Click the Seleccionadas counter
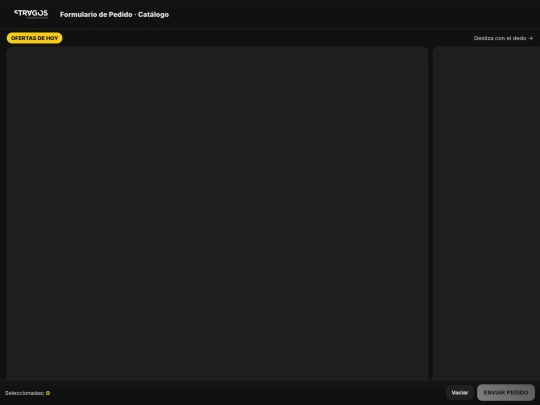 click(x=28, y=393)
